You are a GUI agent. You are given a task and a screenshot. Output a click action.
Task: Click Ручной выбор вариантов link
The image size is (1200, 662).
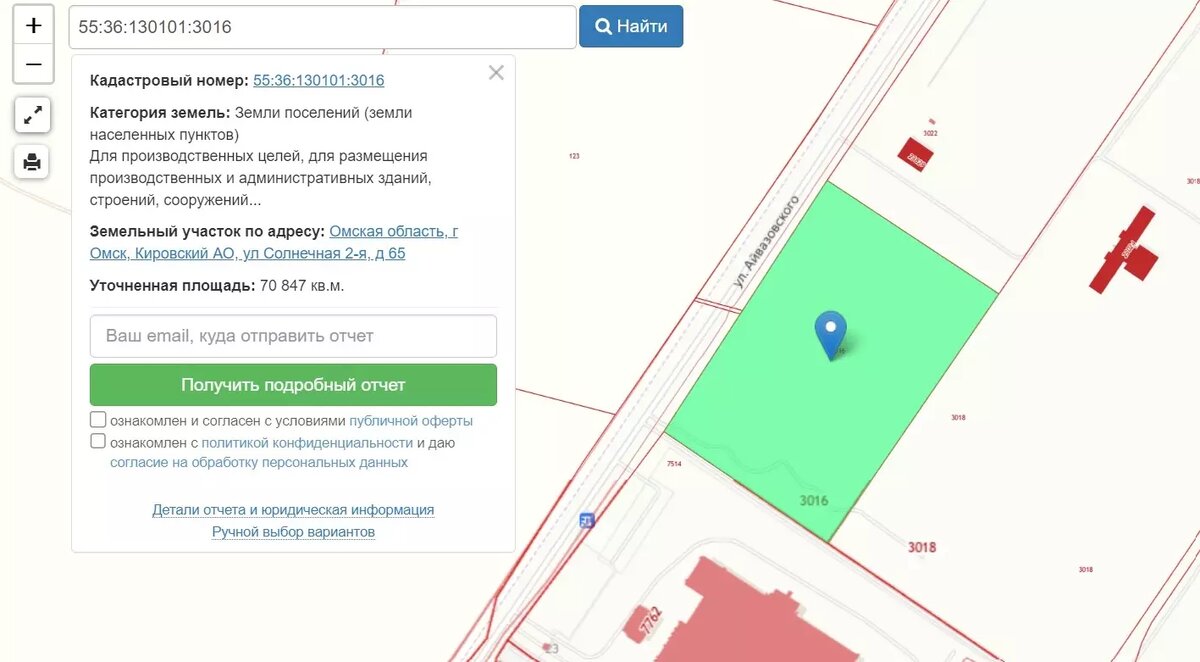tap(292, 531)
